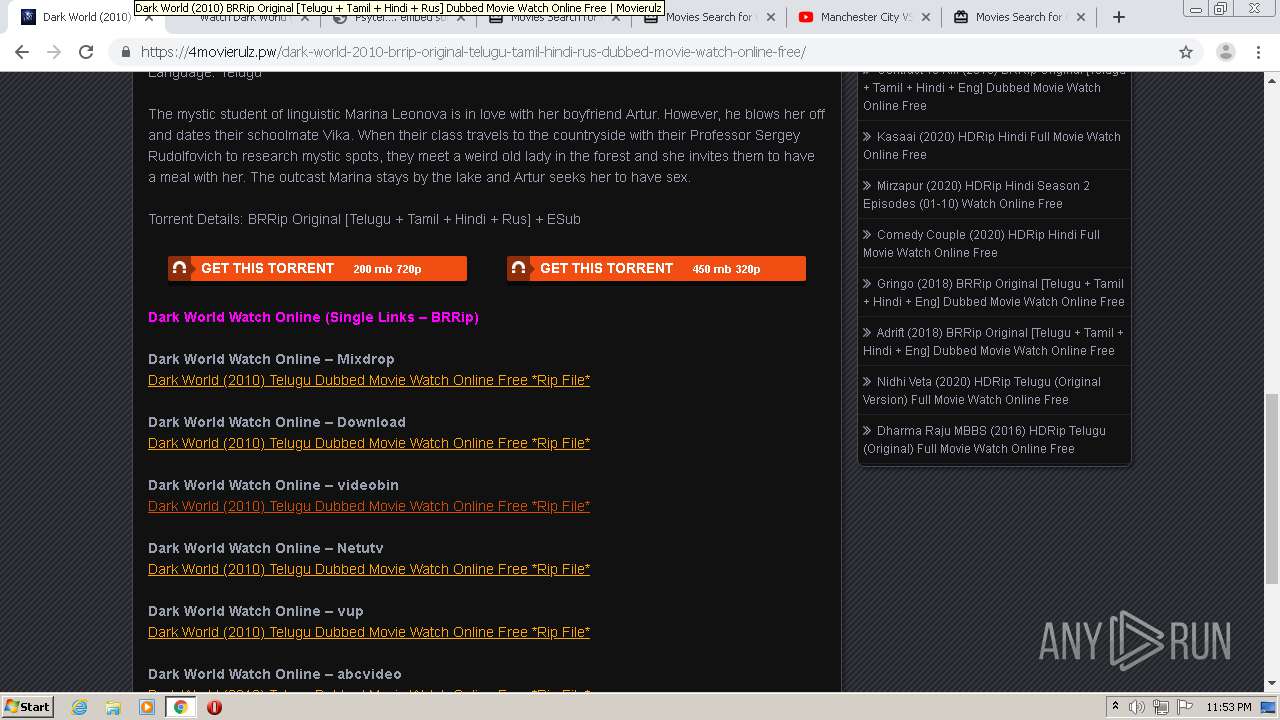Screen dimensions: 1280x720
Task: Open a new browser tab
Action: (x=1119, y=17)
